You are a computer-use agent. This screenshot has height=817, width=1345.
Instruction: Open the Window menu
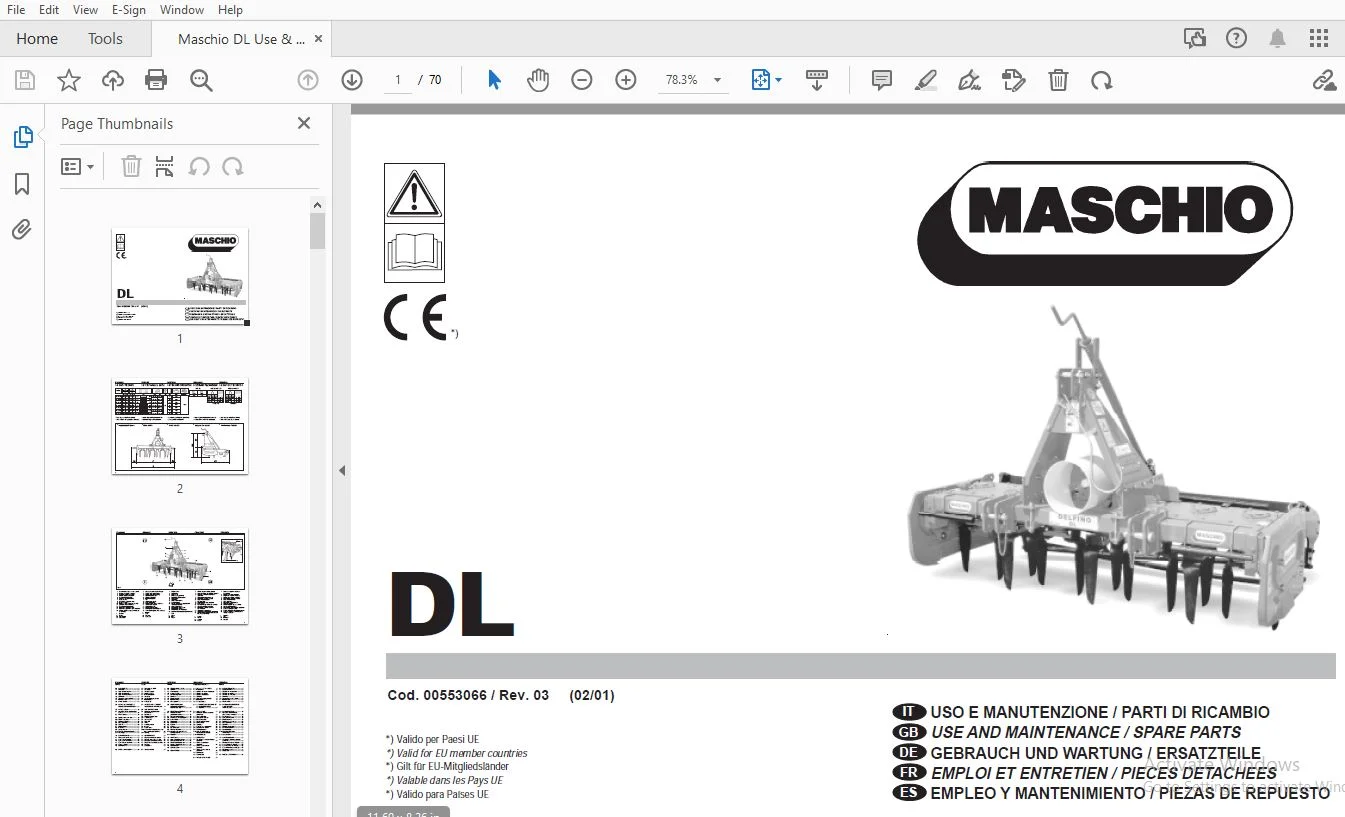(181, 10)
